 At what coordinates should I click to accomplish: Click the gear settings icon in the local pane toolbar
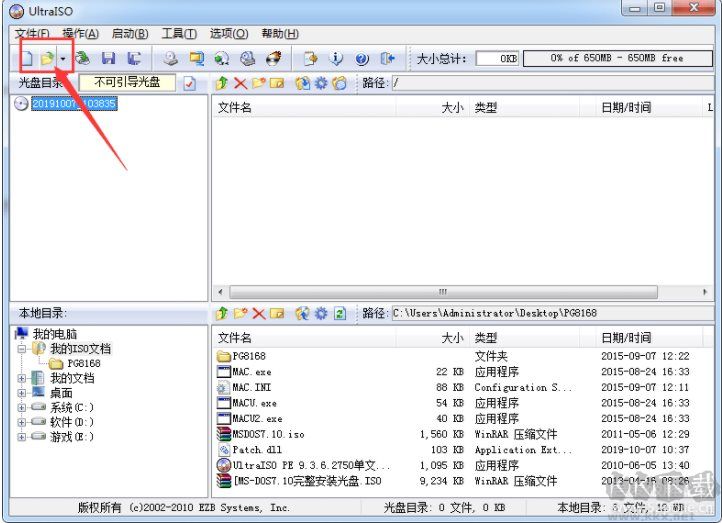click(x=321, y=313)
